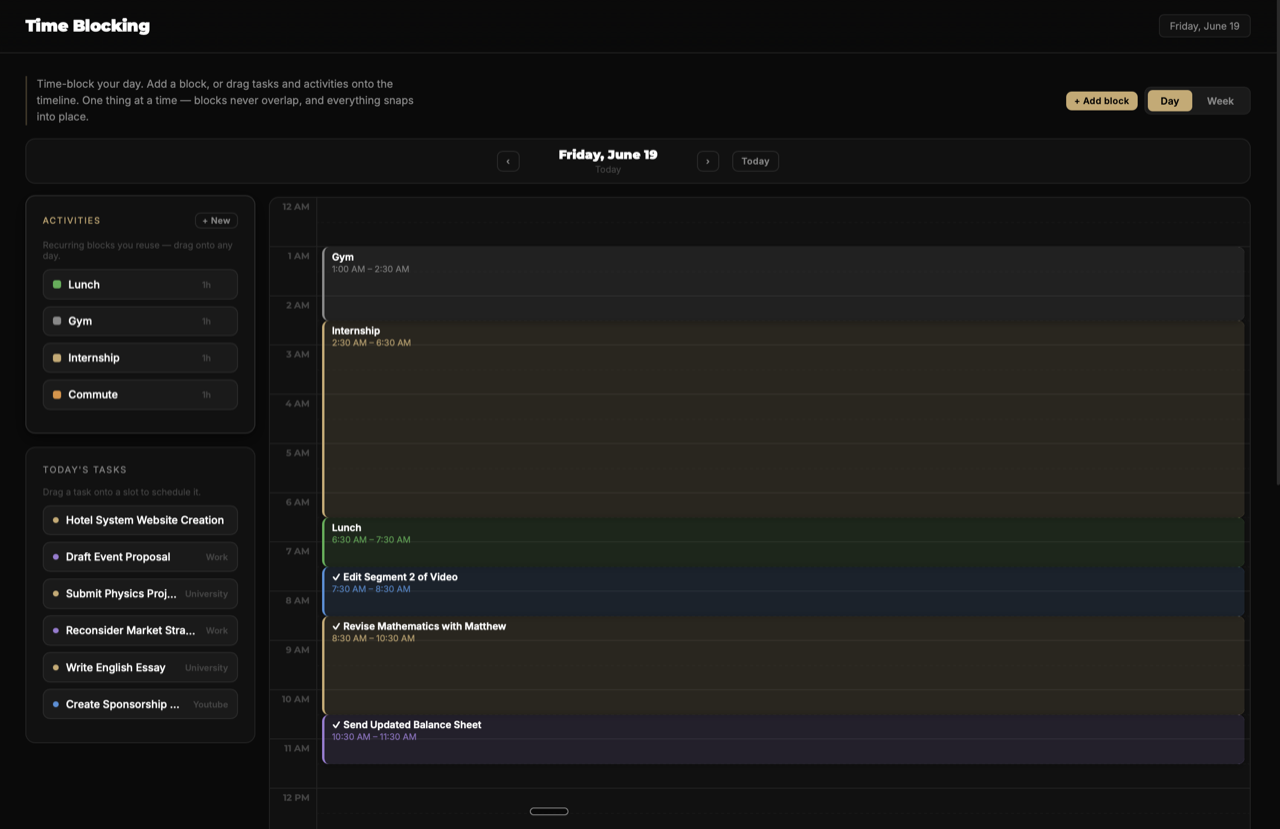Open the Write English Essay task
Image resolution: width=1280 pixels, height=829 pixels.
(140, 667)
